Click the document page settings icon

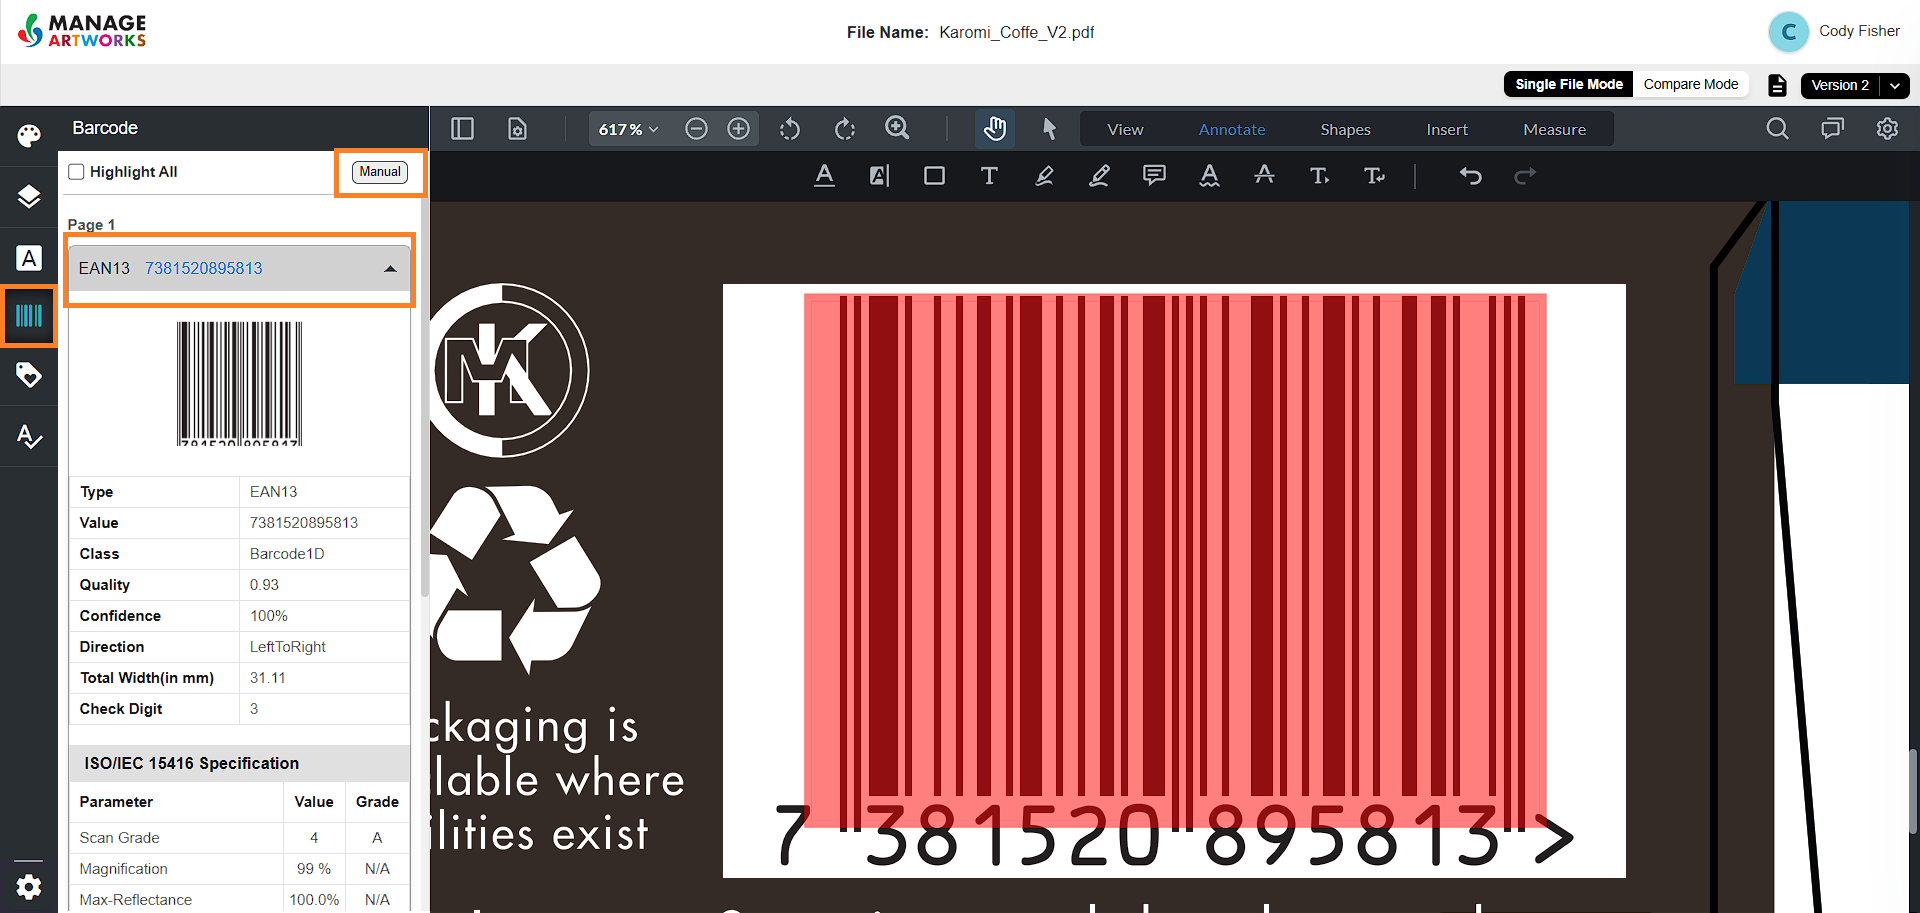(517, 129)
